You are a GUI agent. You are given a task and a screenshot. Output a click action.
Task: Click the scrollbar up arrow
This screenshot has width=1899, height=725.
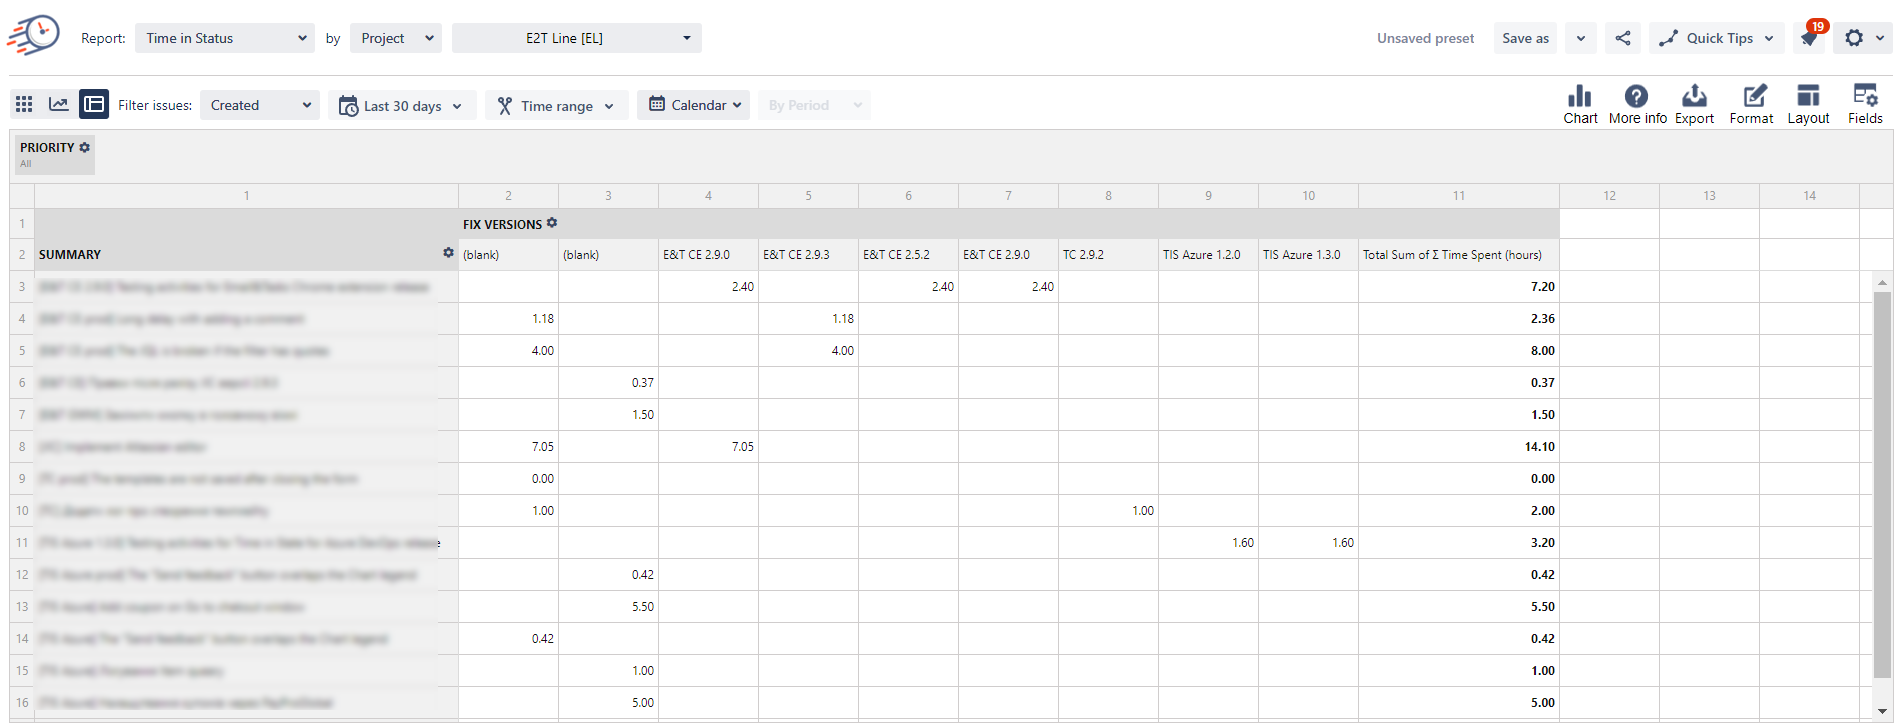click(1882, 282)
